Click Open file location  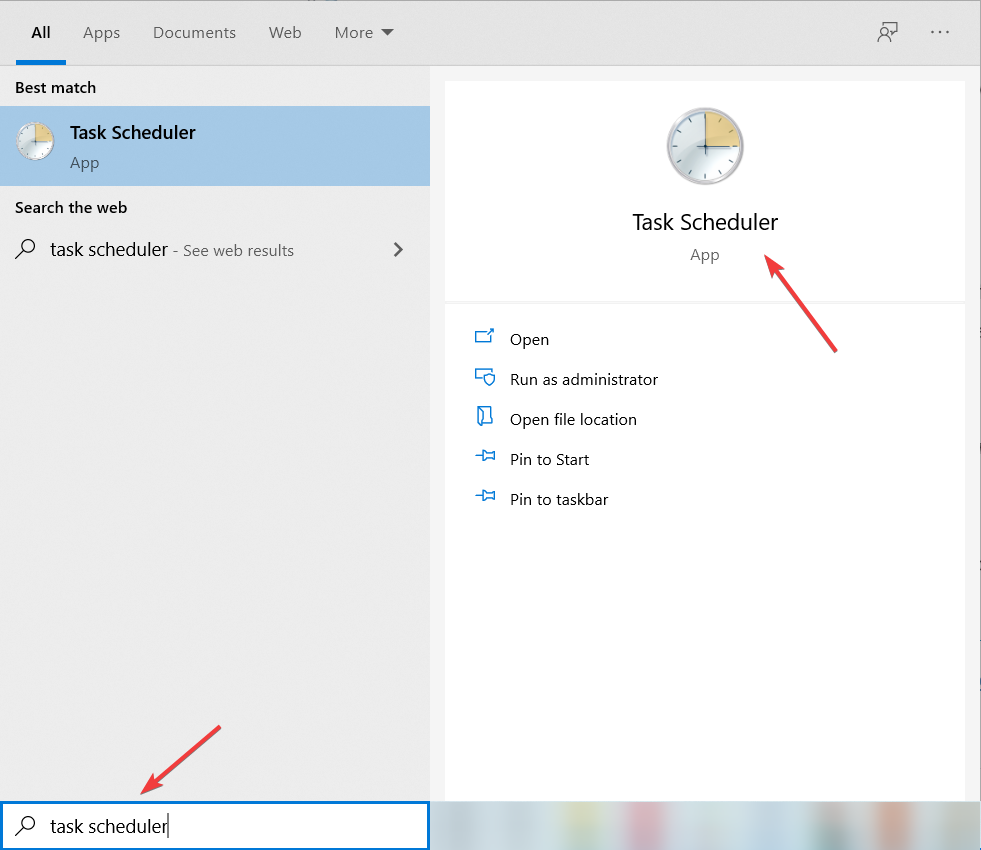573,419
